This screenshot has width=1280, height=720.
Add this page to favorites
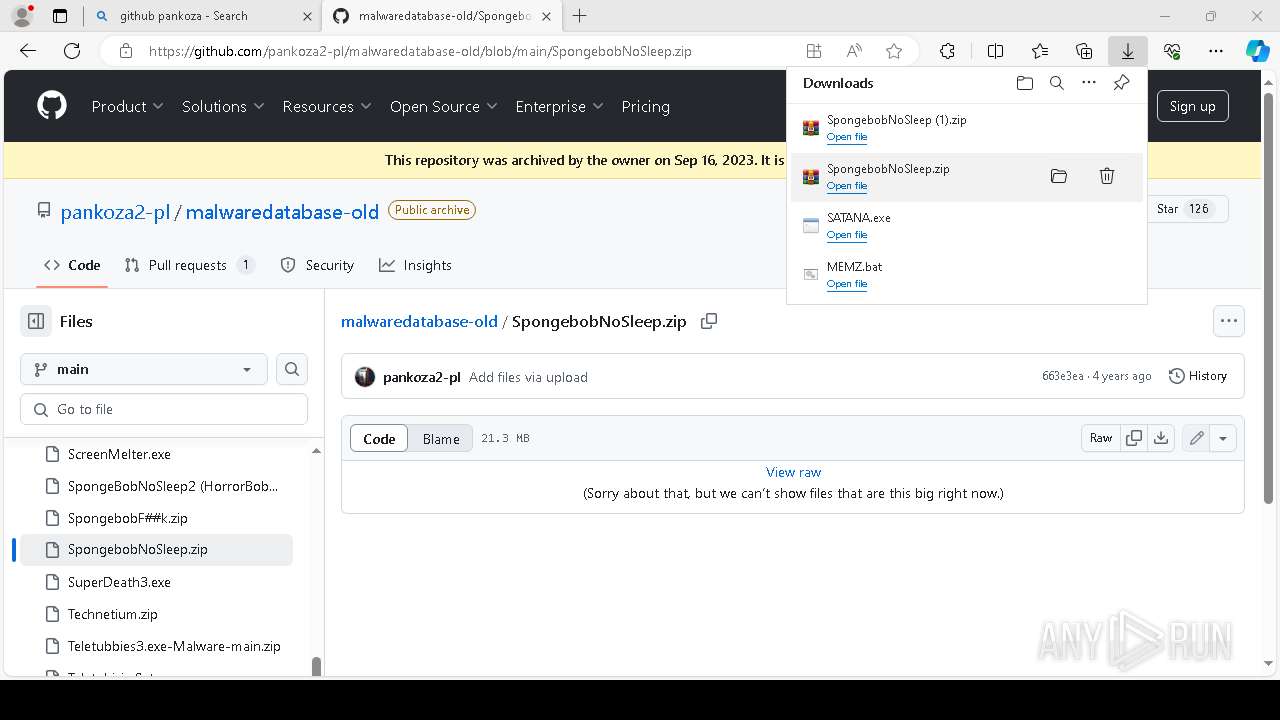894,51
